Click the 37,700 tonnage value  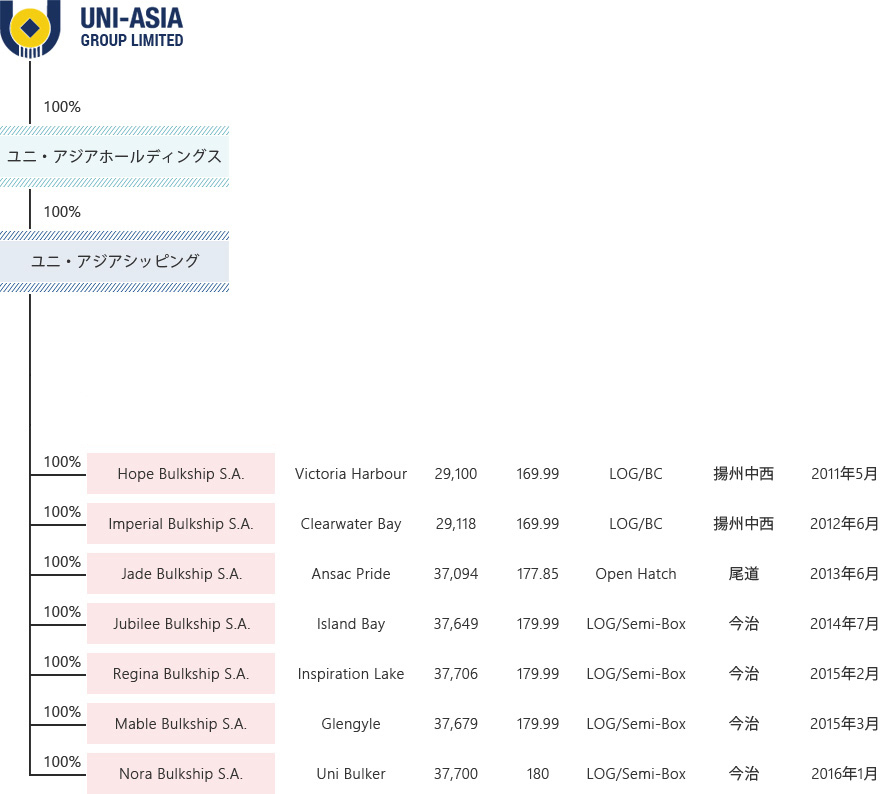[x=456, y=773]
